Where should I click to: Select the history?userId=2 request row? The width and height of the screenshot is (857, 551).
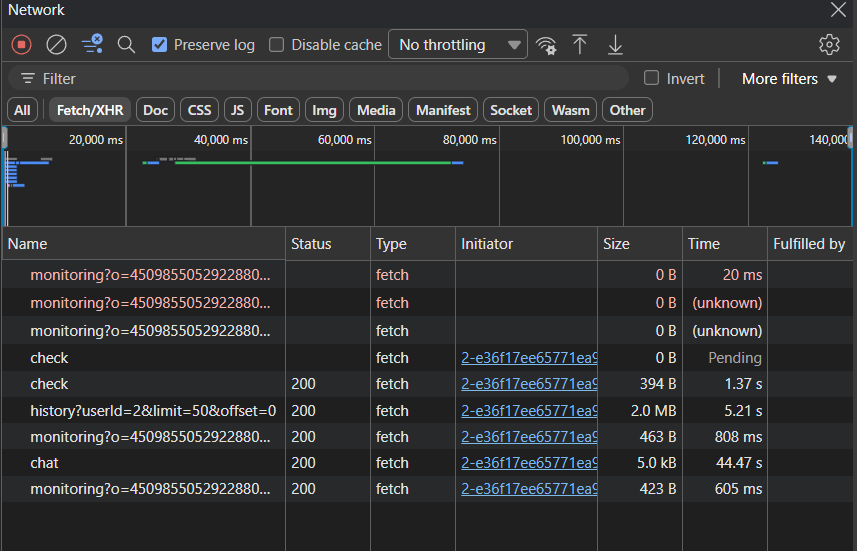[x=152, y=411]
